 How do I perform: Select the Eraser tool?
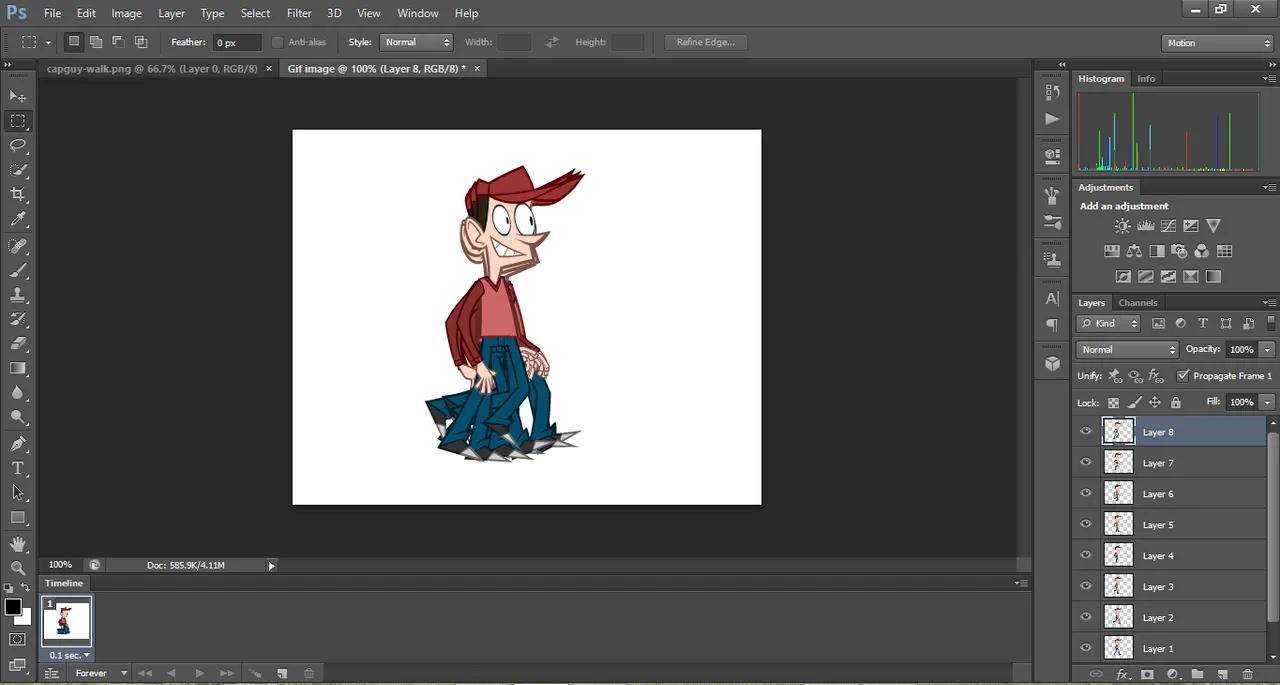pos(18,343)
